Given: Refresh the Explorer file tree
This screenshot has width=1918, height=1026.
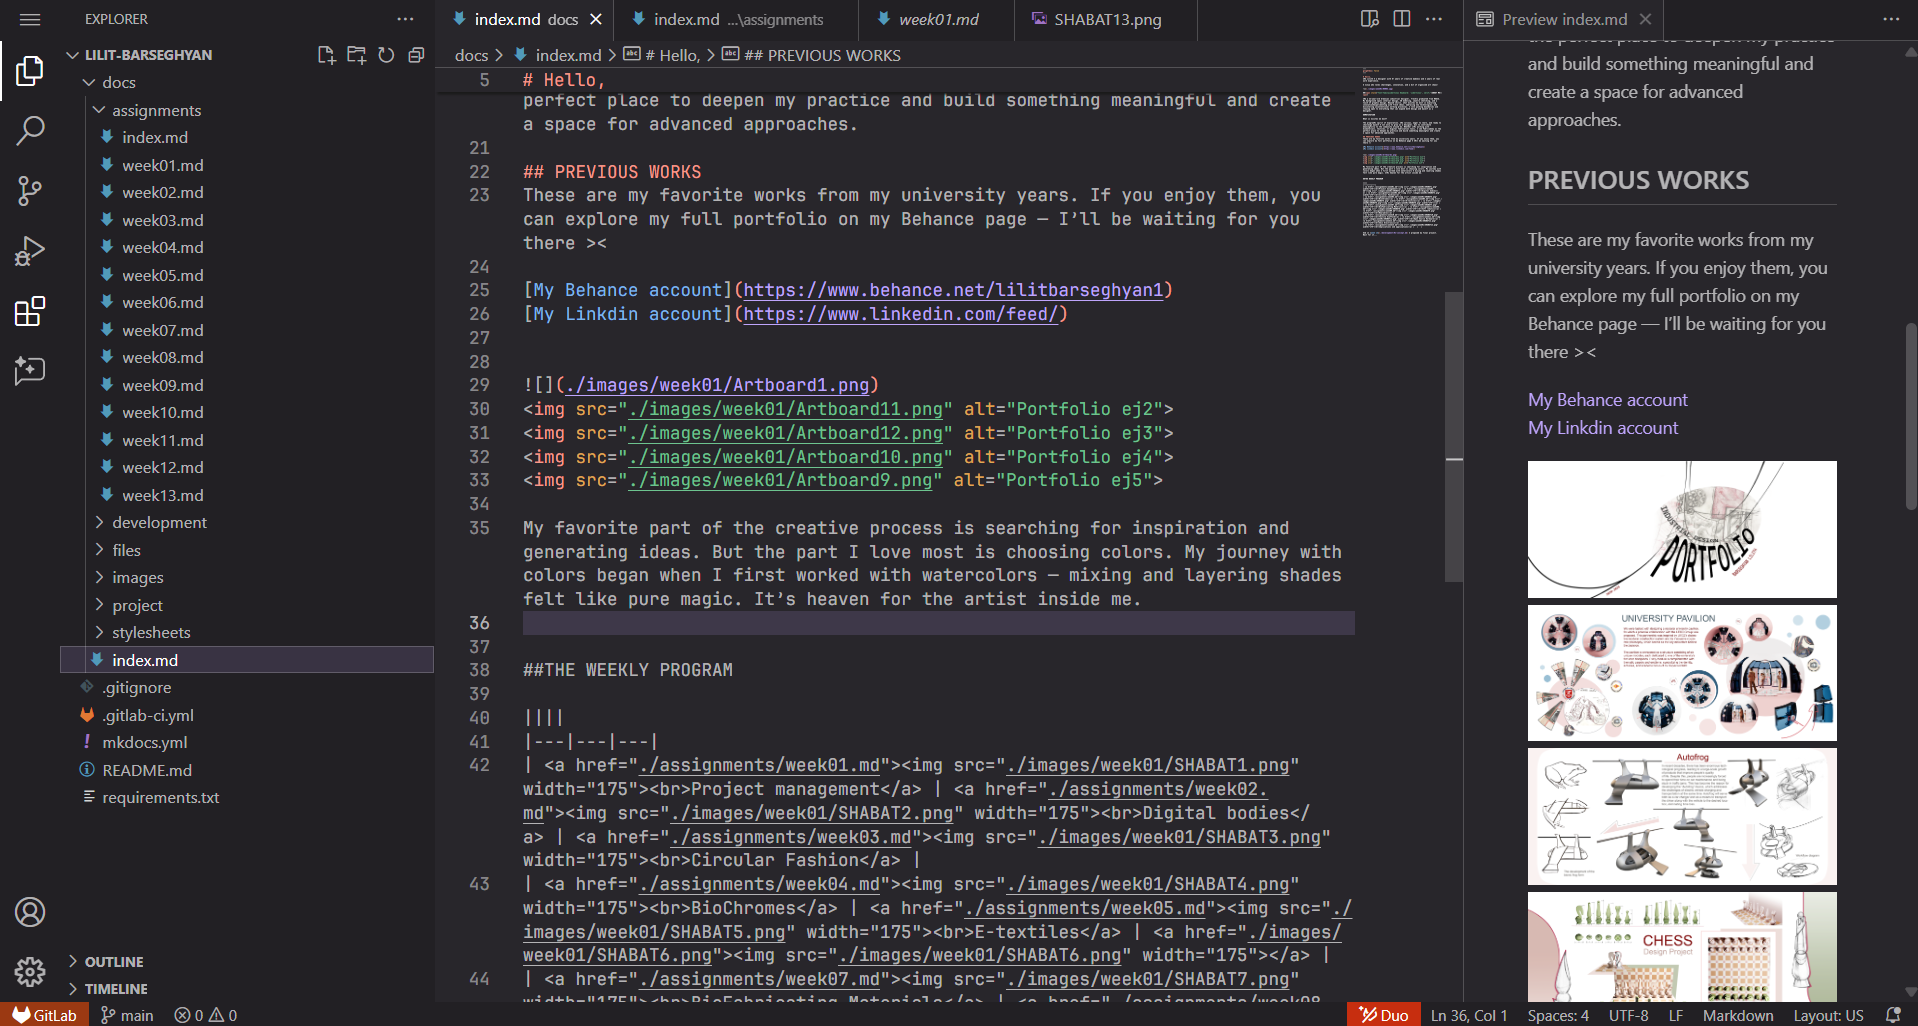Looking at the screenshot, I should (x=386, y=55).
